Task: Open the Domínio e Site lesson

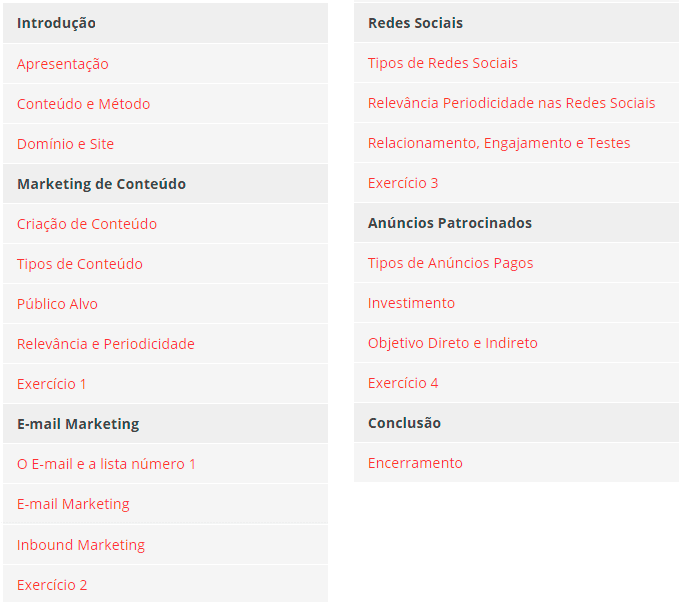Action: tap(66, 144)
